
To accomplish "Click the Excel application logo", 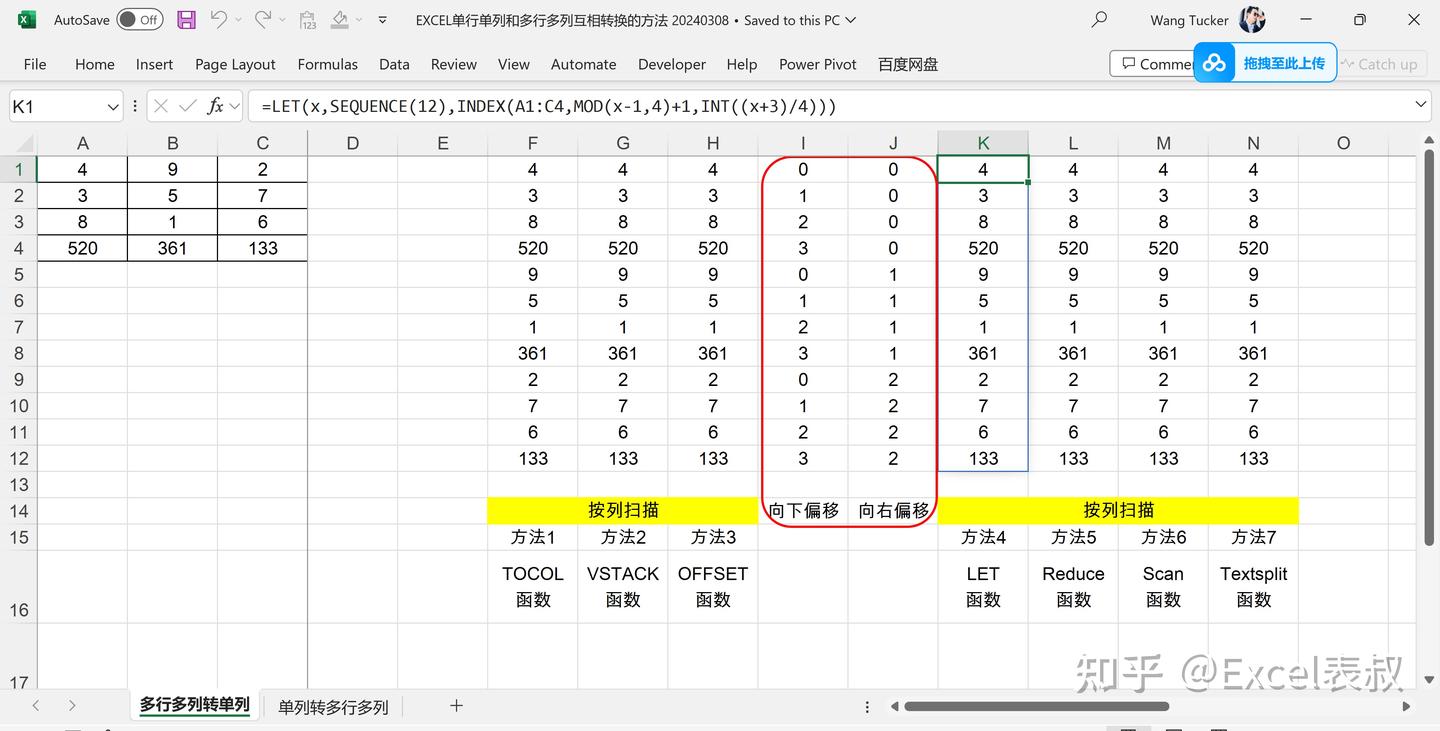I will [x=27, y=19].
